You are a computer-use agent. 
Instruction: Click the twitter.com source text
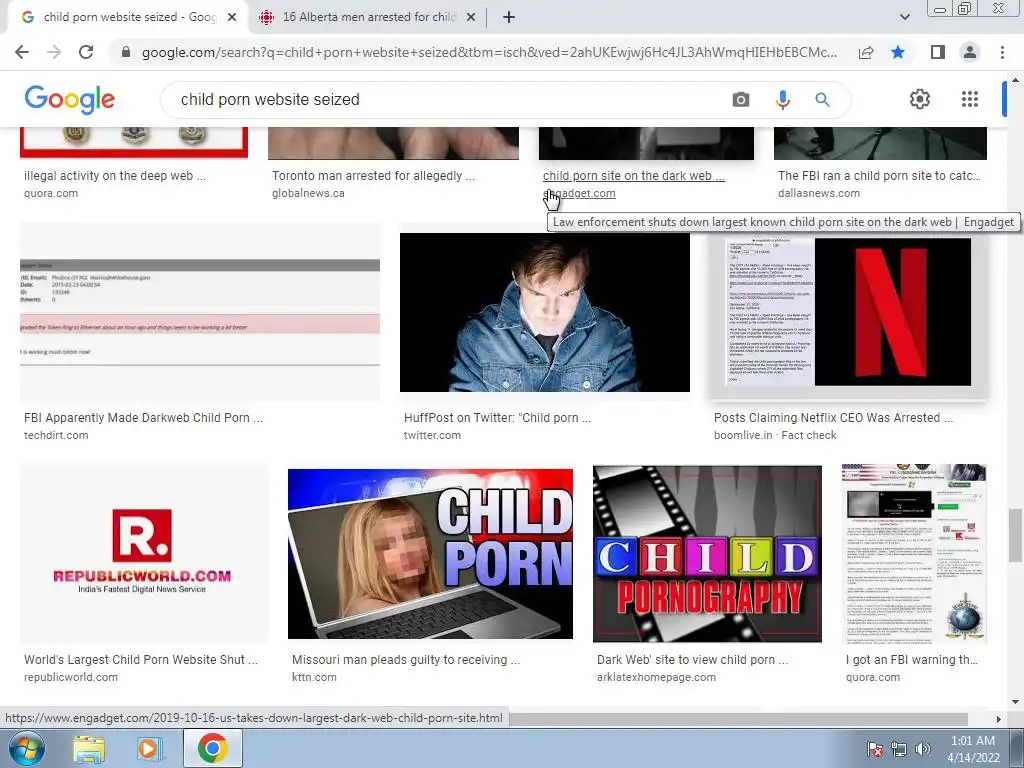pos(432,436)
